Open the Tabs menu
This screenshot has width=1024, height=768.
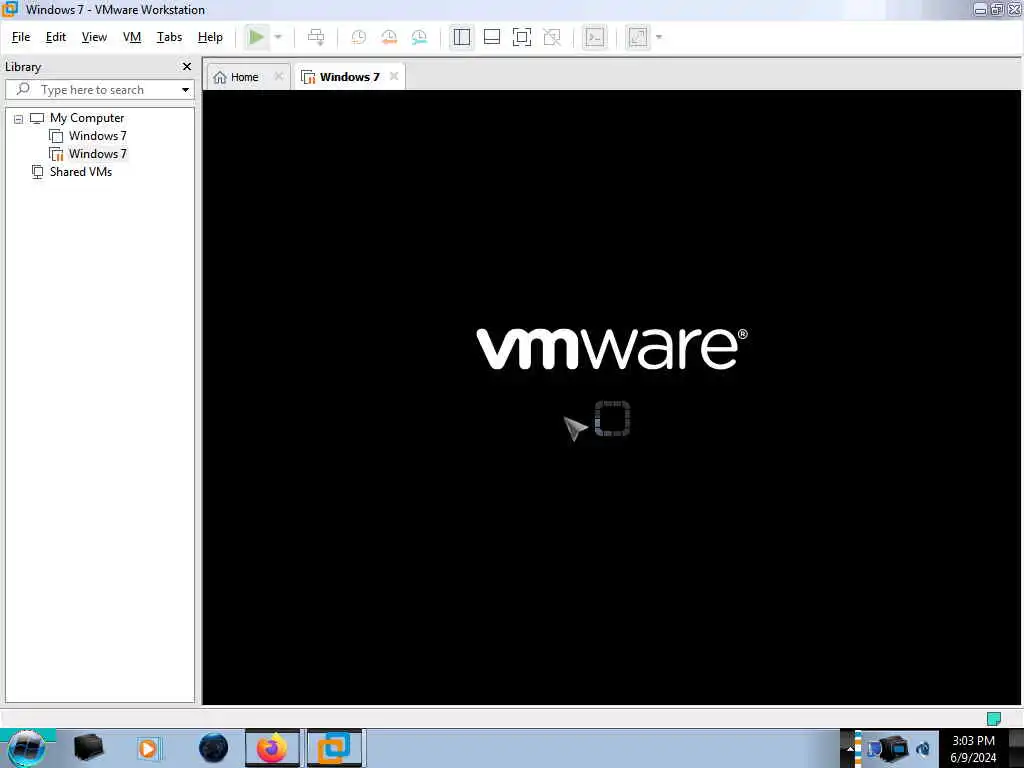coord(169,37)
